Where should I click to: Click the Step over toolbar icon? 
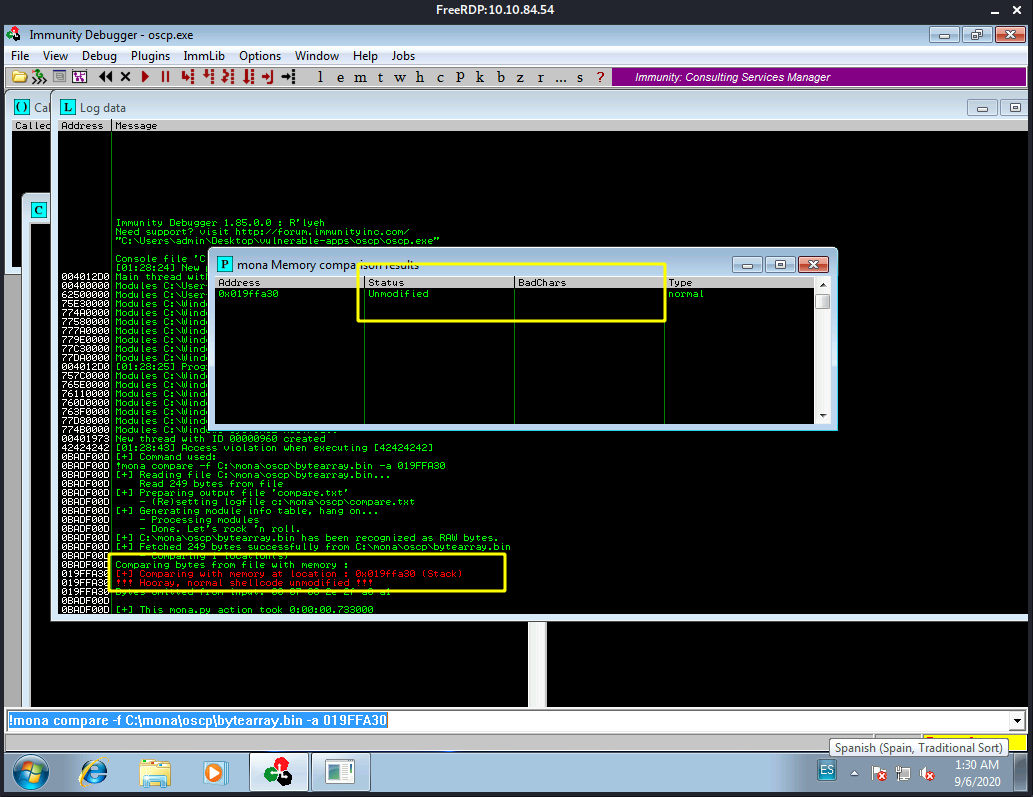(208, 77)
